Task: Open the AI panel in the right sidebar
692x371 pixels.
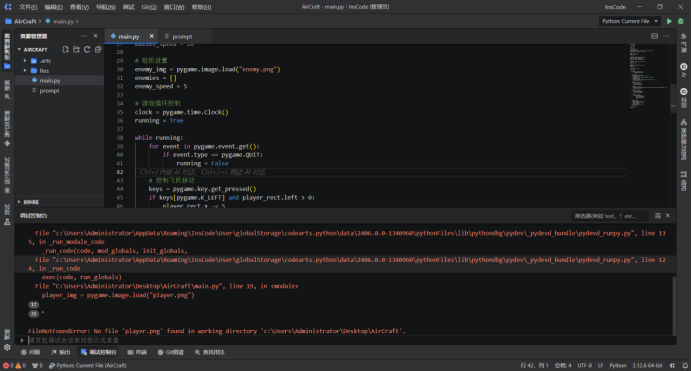Action: pyautogui.click(x=684, y=70)
